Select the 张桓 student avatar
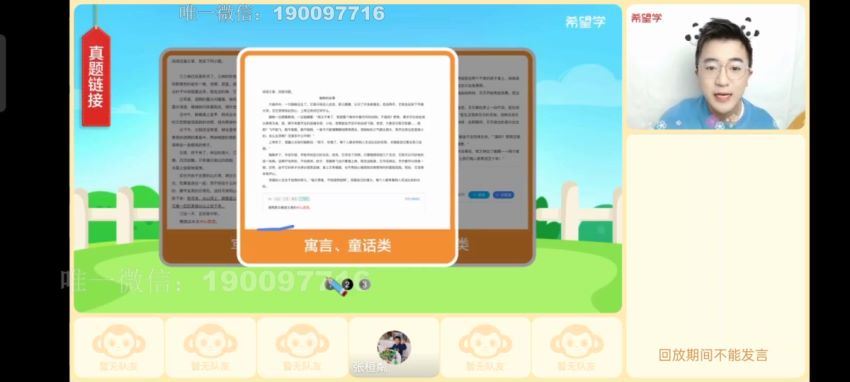 [394, 347]
